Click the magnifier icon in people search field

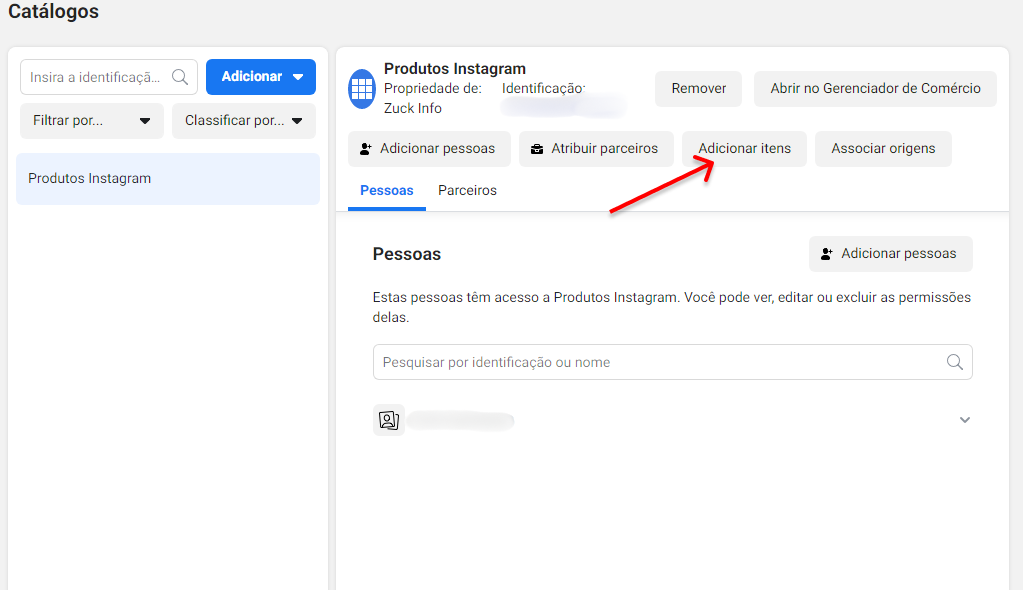(954, 362)
